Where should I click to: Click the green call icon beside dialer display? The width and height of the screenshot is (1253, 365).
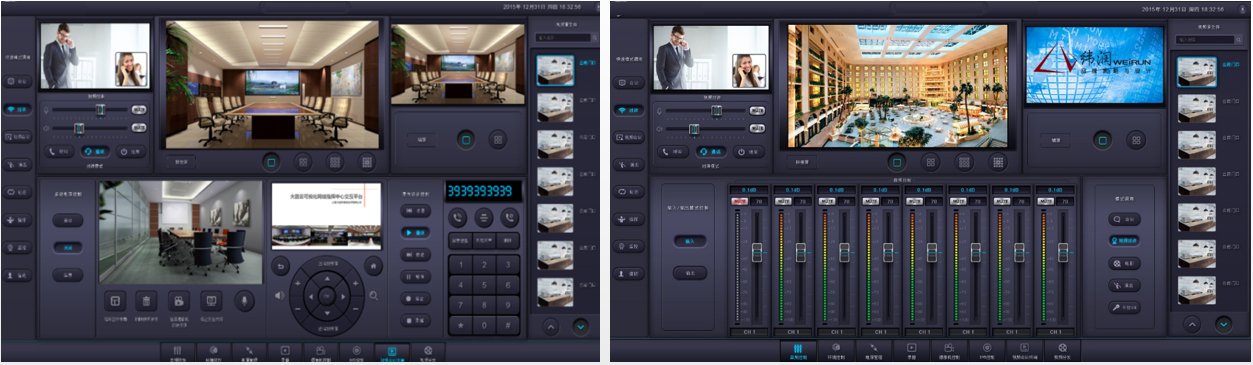(458, 216)
